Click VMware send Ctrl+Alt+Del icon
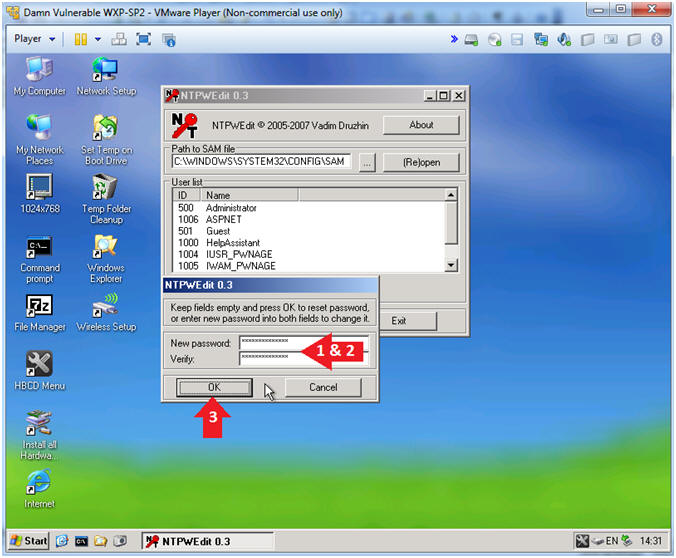 [x=119, y=39]
